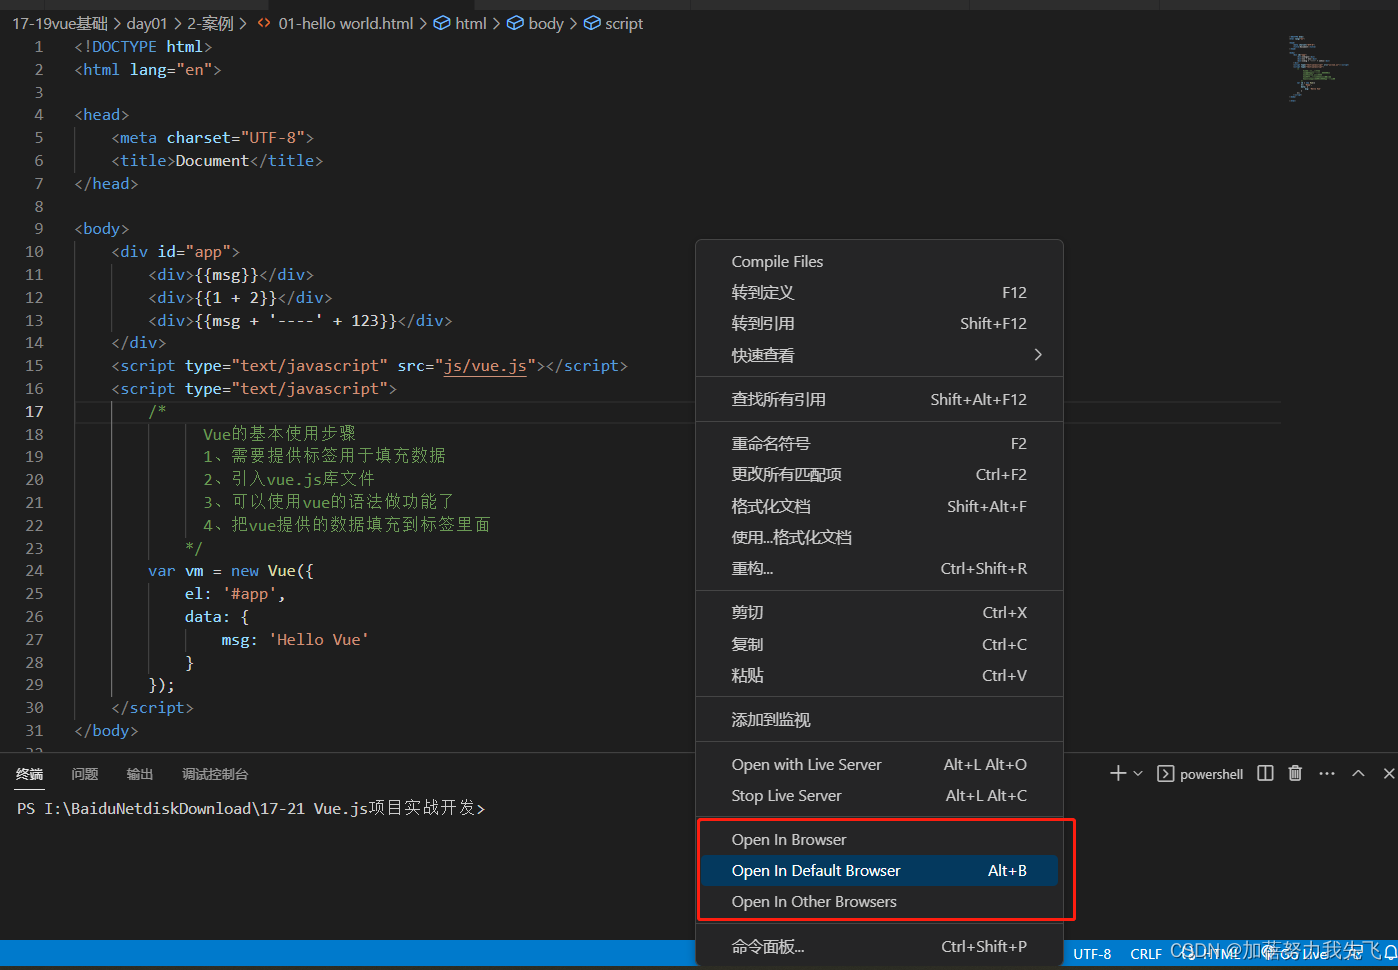This screenshot has width=1398, height=970.
Task: Change CRLF line ending in status bar
Action: click(x=1146, y=954)
